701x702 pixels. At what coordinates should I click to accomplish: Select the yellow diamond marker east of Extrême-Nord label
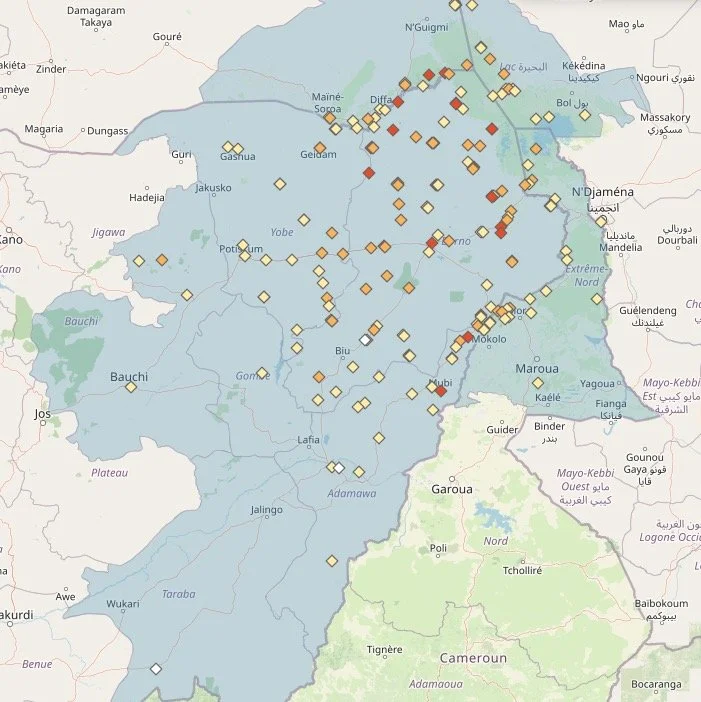[x=597, y=299]
